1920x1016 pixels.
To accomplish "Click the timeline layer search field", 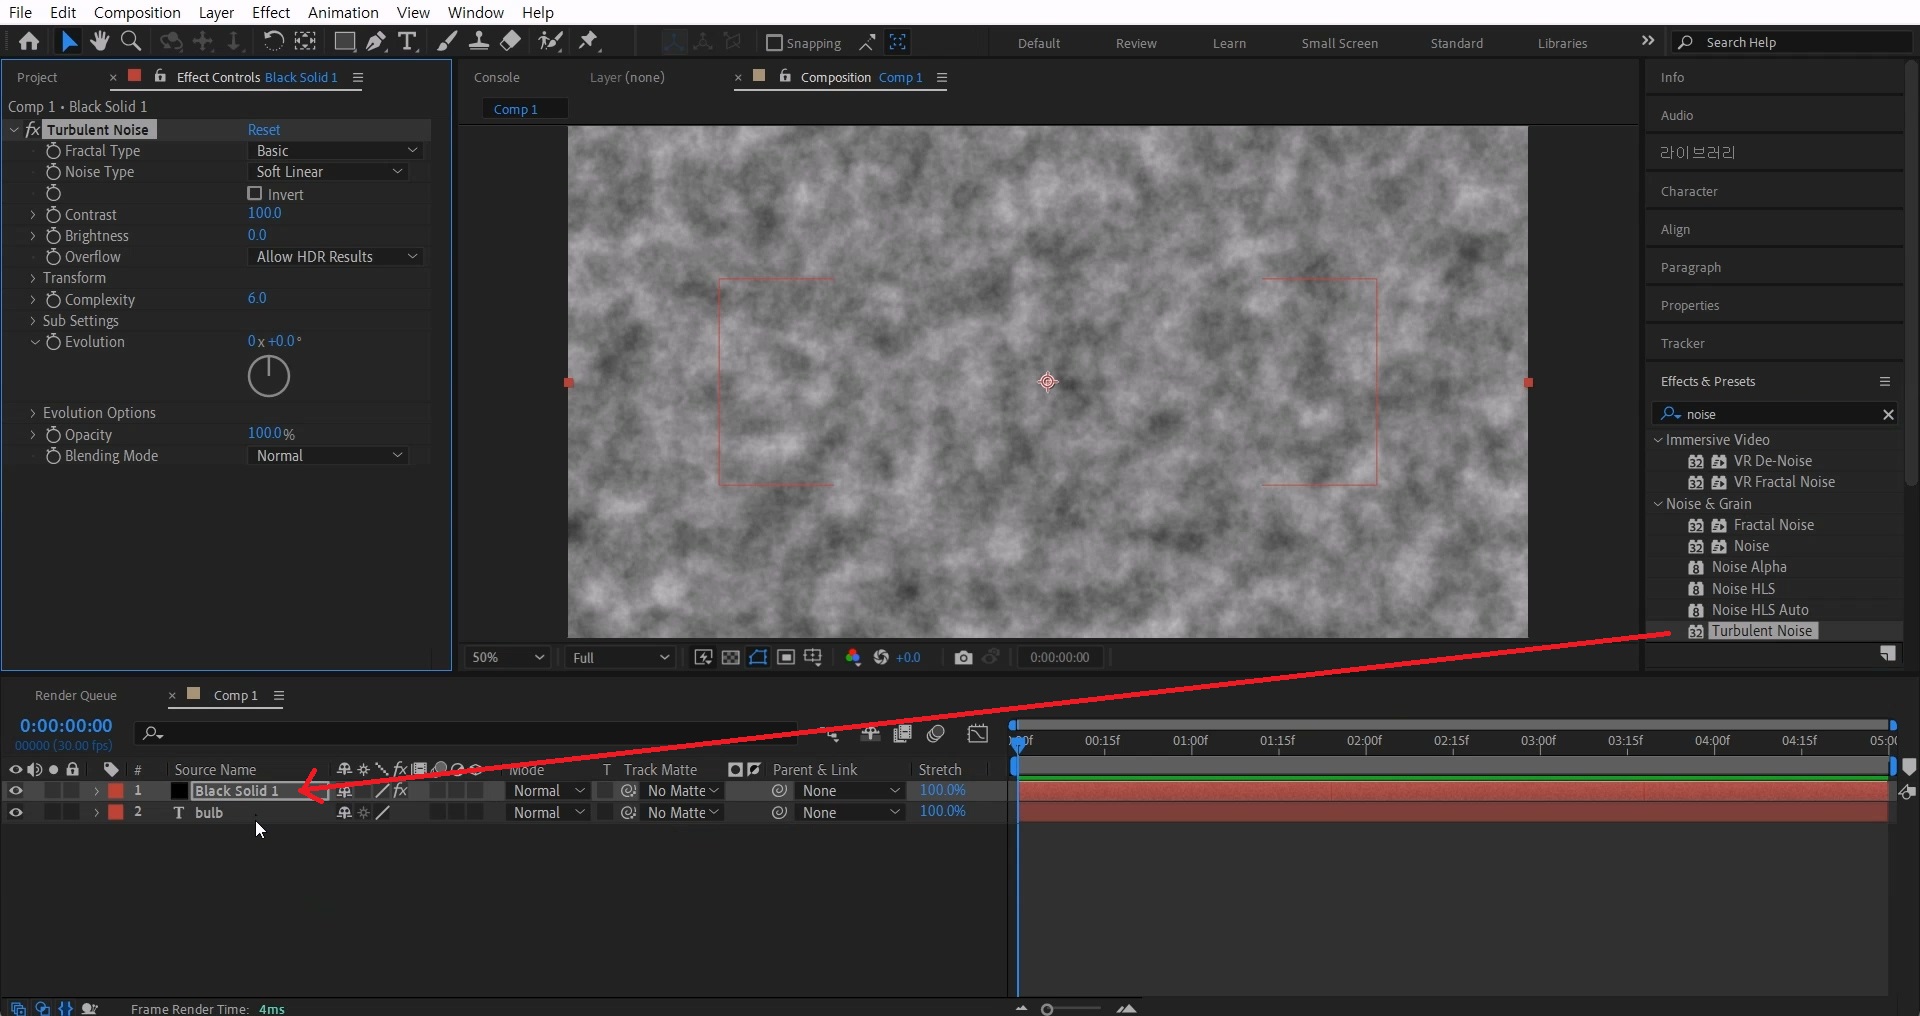I will tap(465, 734).
